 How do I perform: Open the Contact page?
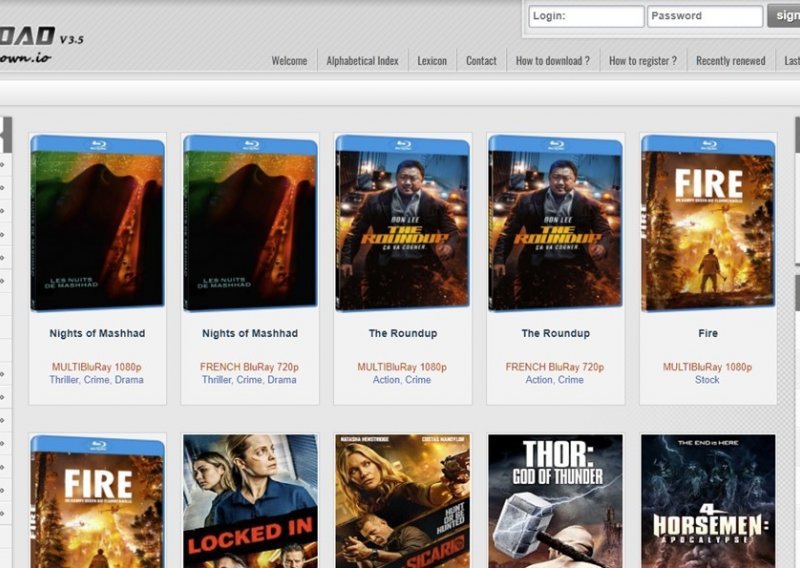tap(481, 61)
